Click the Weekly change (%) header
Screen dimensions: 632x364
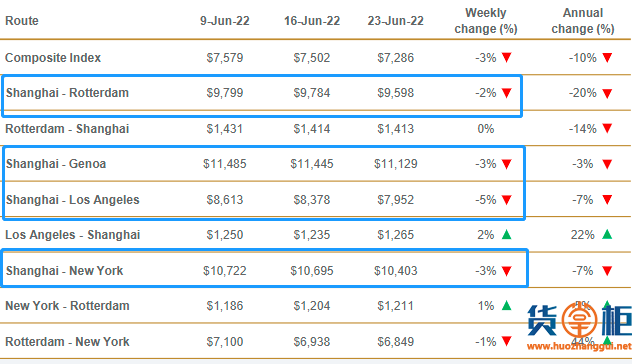coord(486,21)
